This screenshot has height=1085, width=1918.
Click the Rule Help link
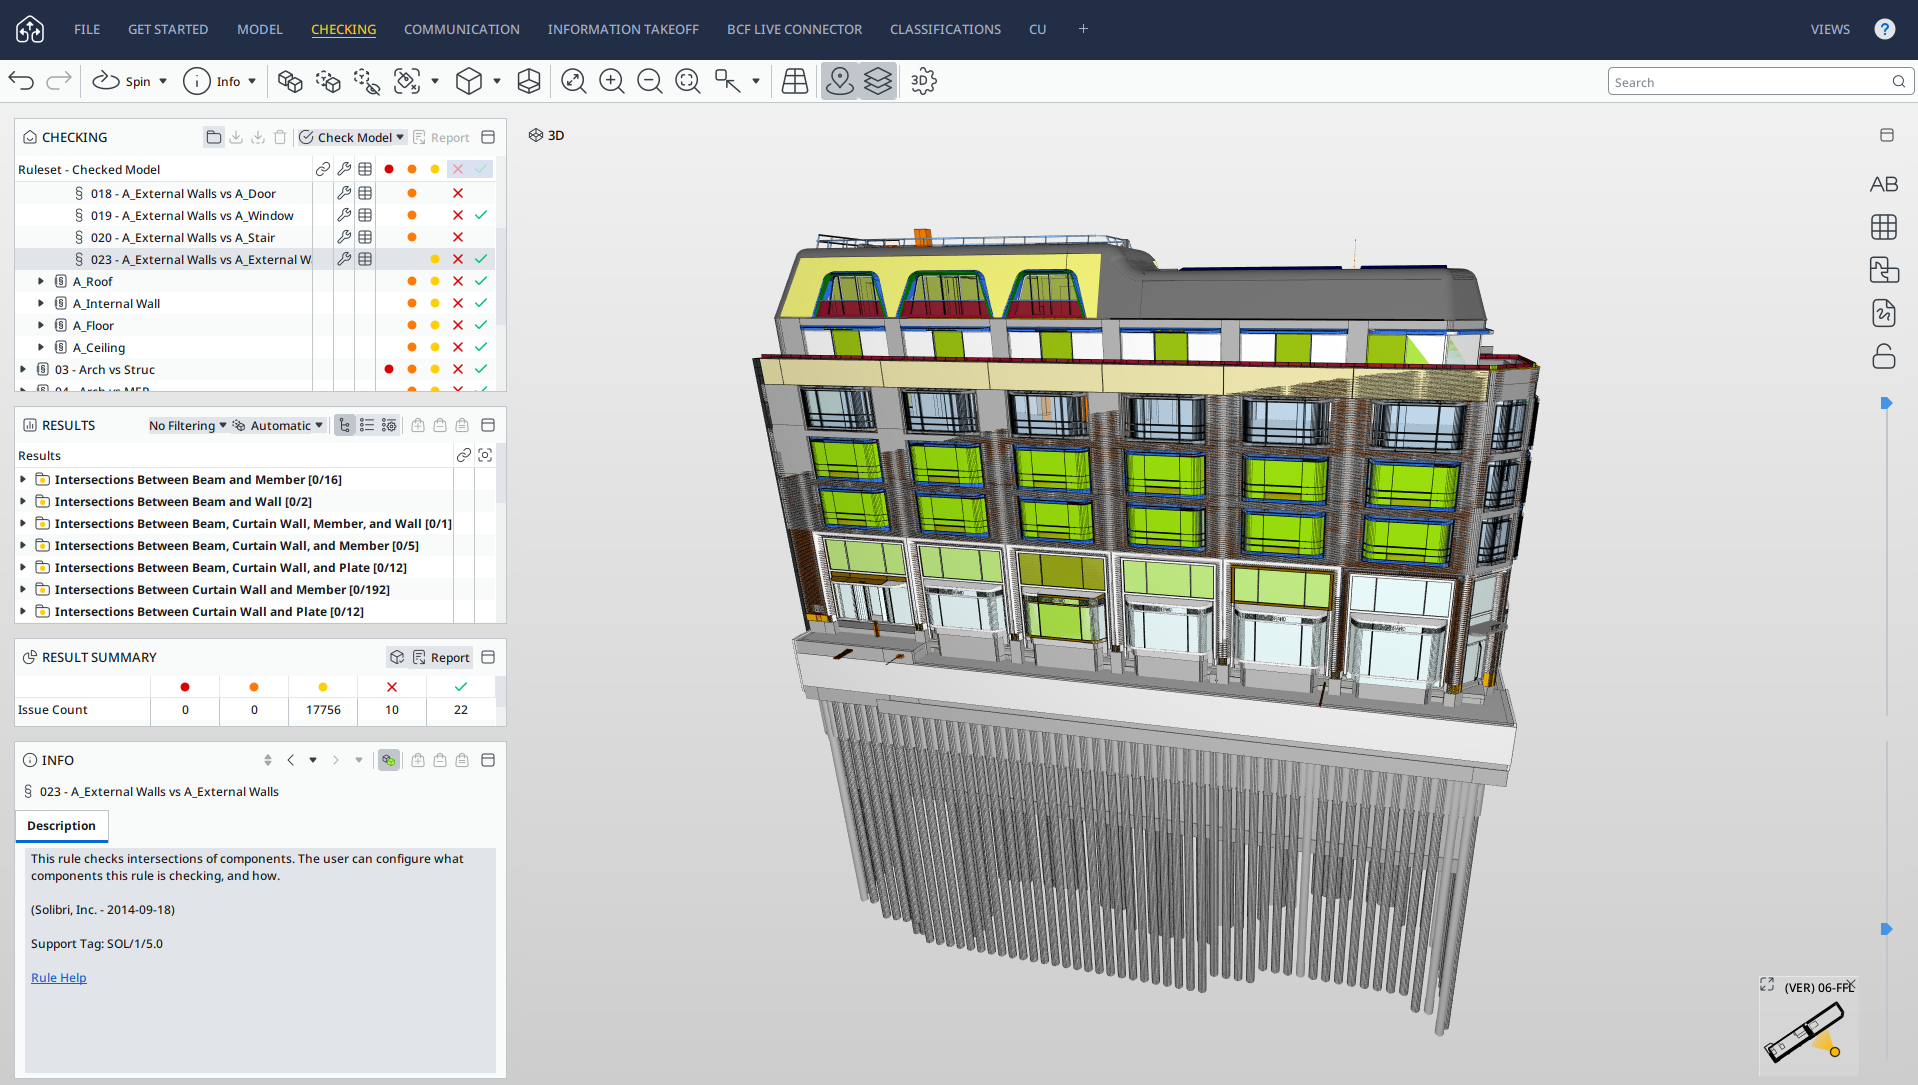(58, 978)
